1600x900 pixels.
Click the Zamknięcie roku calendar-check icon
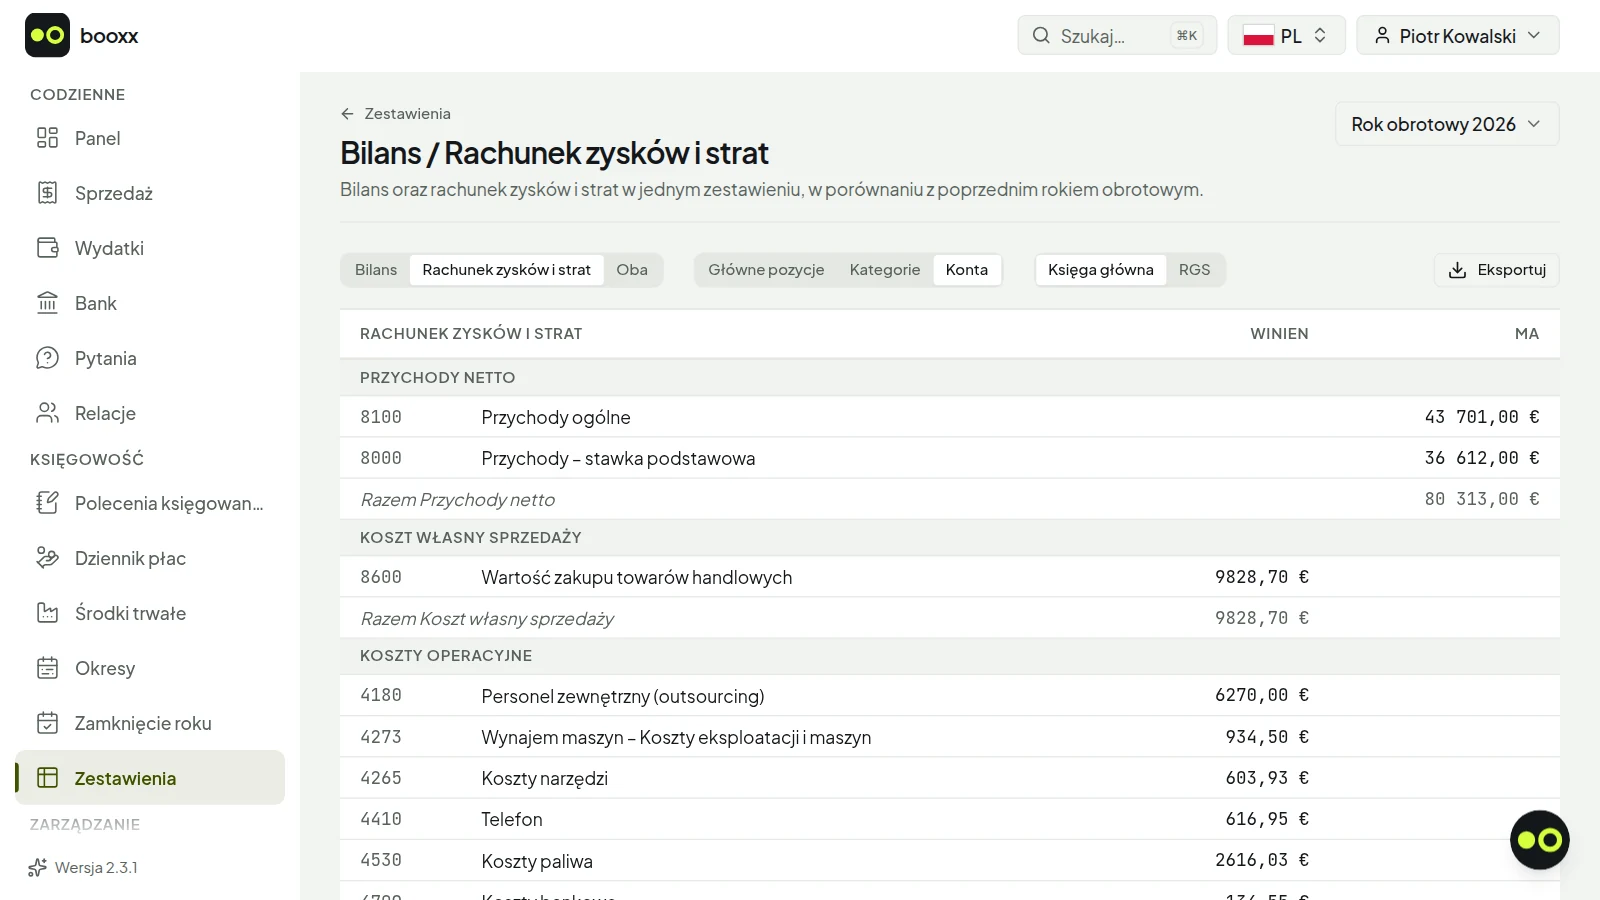click(47, 723)
